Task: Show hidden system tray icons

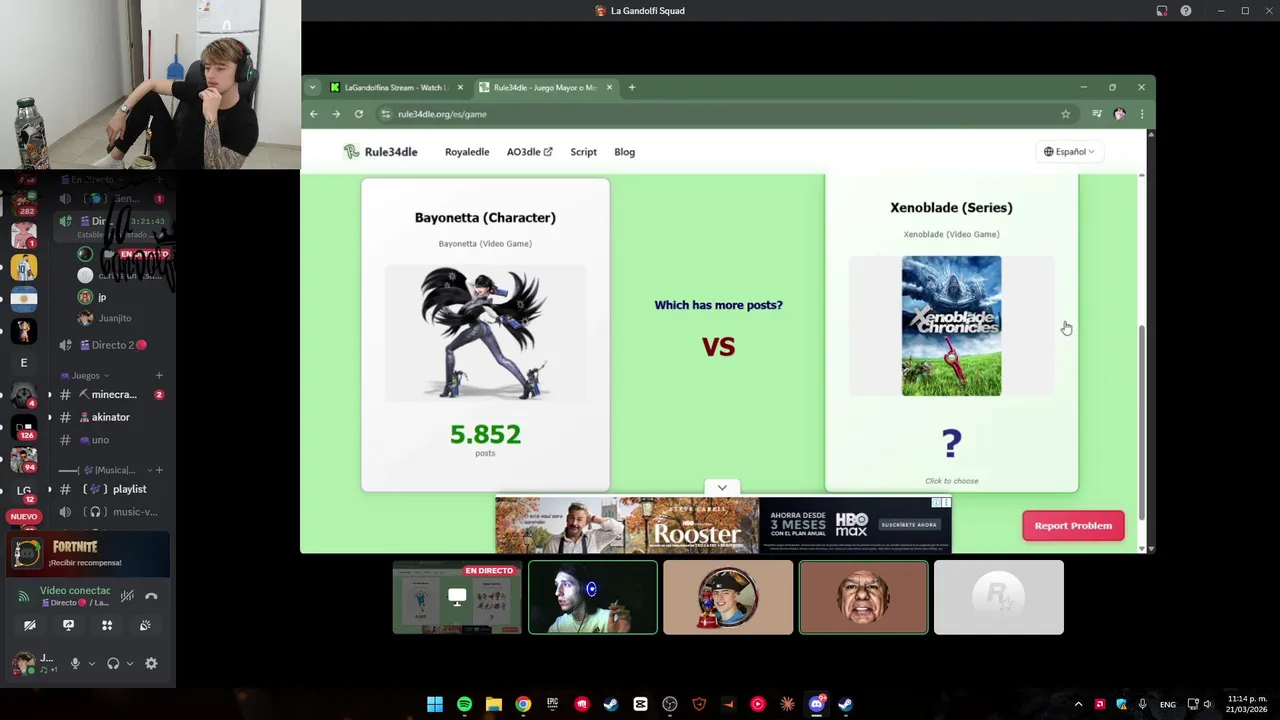Action: click(1078, 704)
